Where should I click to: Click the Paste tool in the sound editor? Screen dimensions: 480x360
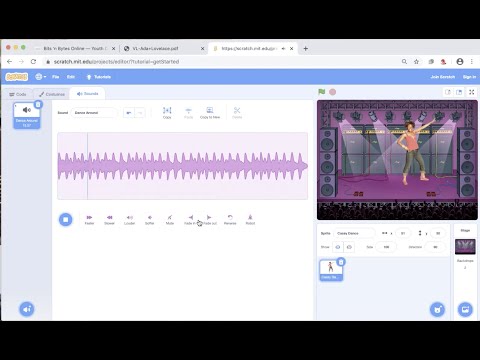(x=188, y=113)
